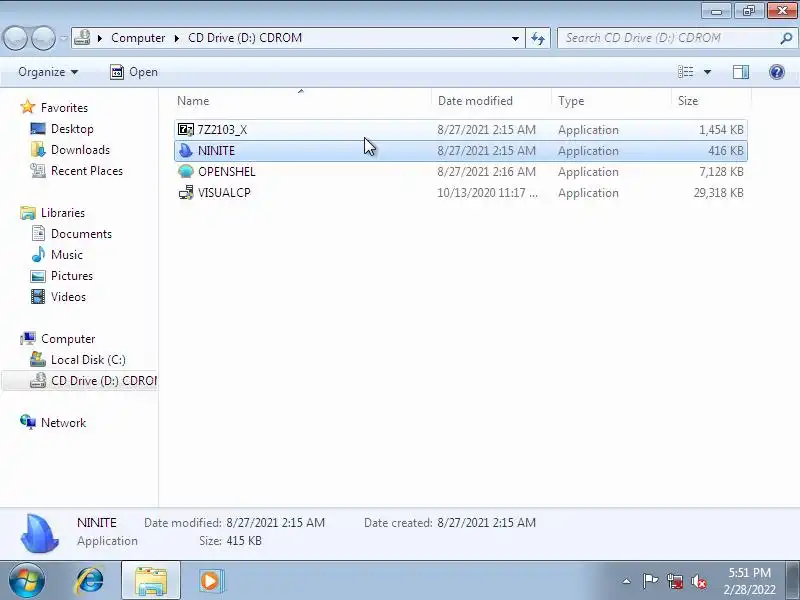
Task: Click the Libraries icon in navigation pane
Action: click(x=28, y=212)
